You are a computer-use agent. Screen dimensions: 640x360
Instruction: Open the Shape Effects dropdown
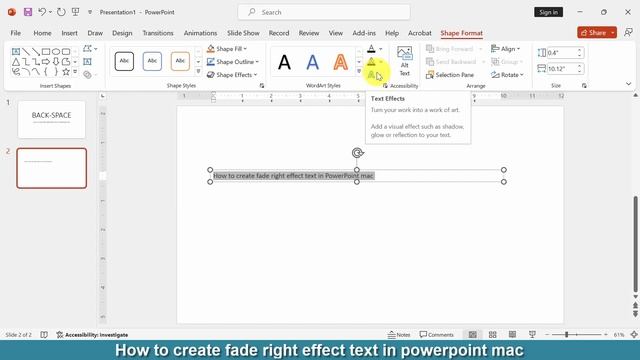pos(232,75)
